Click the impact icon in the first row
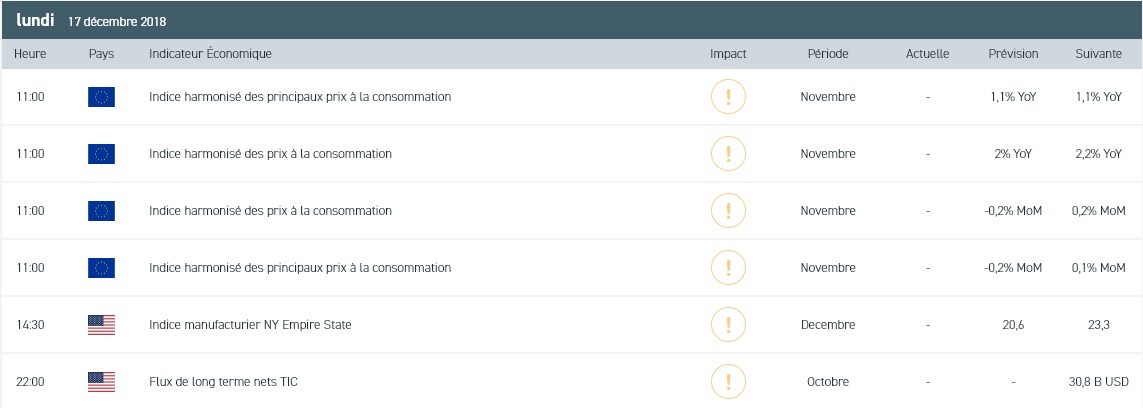The height and width of the screenshot is (408, 1143). 728,97
